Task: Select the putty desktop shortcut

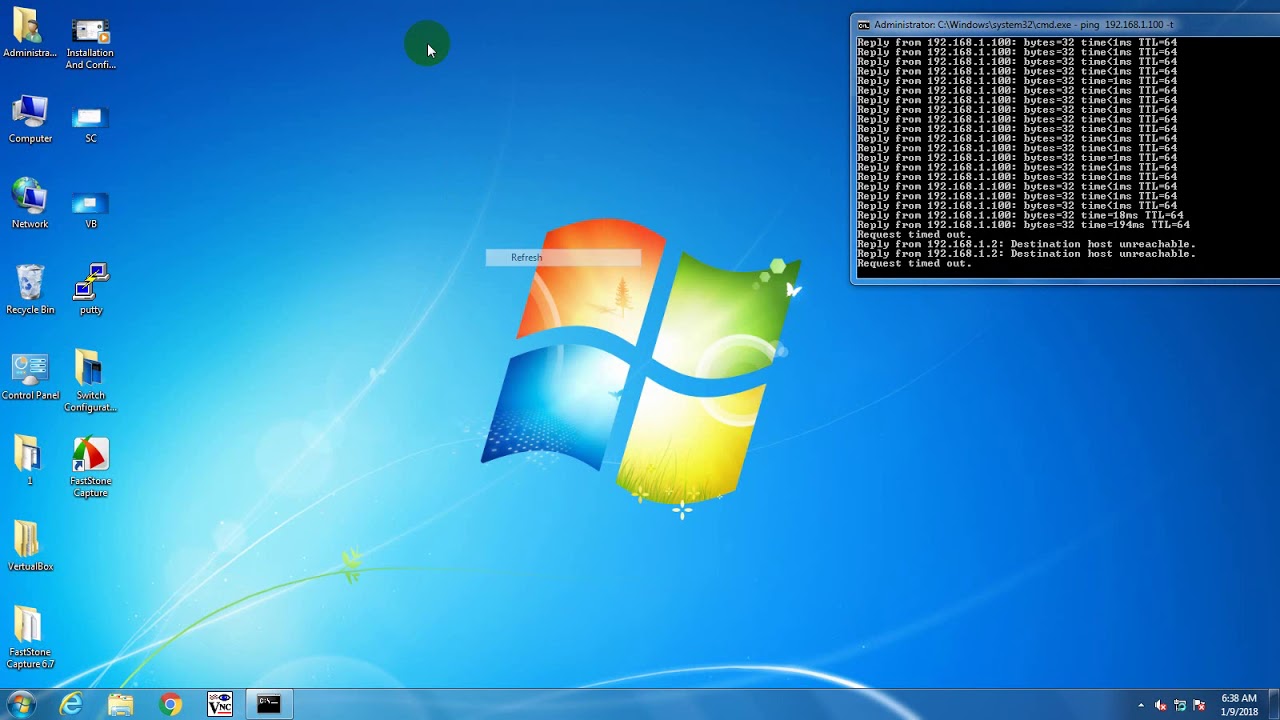Action: click(x=90, y=290)
